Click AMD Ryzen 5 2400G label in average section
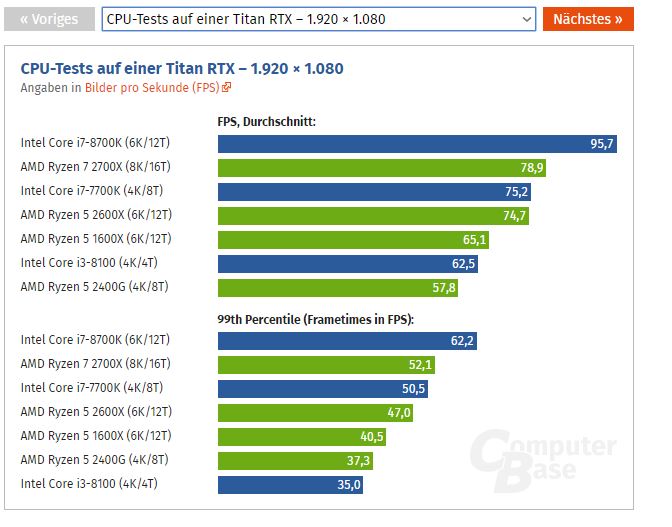This screenshot has width=672, height=527. click(94, 287)
